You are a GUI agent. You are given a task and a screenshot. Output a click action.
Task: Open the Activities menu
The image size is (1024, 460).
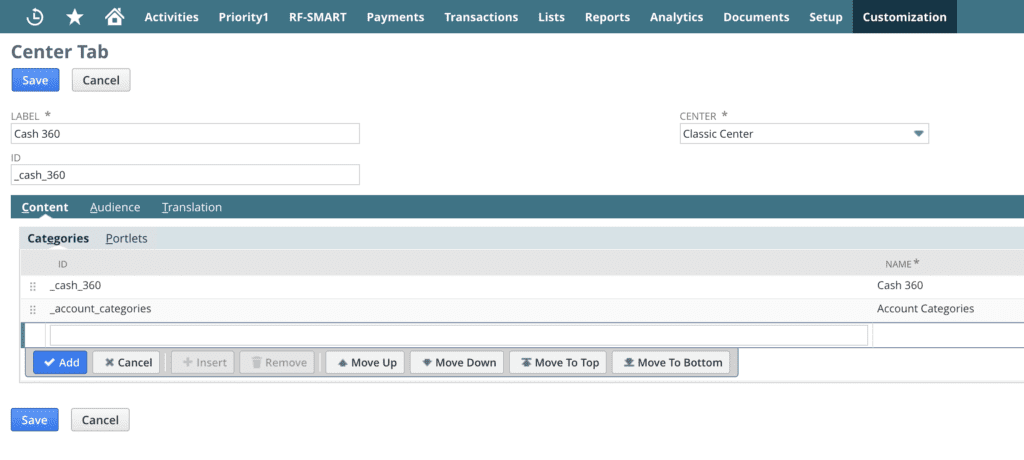pyautogui.click(x=171, y=17)
